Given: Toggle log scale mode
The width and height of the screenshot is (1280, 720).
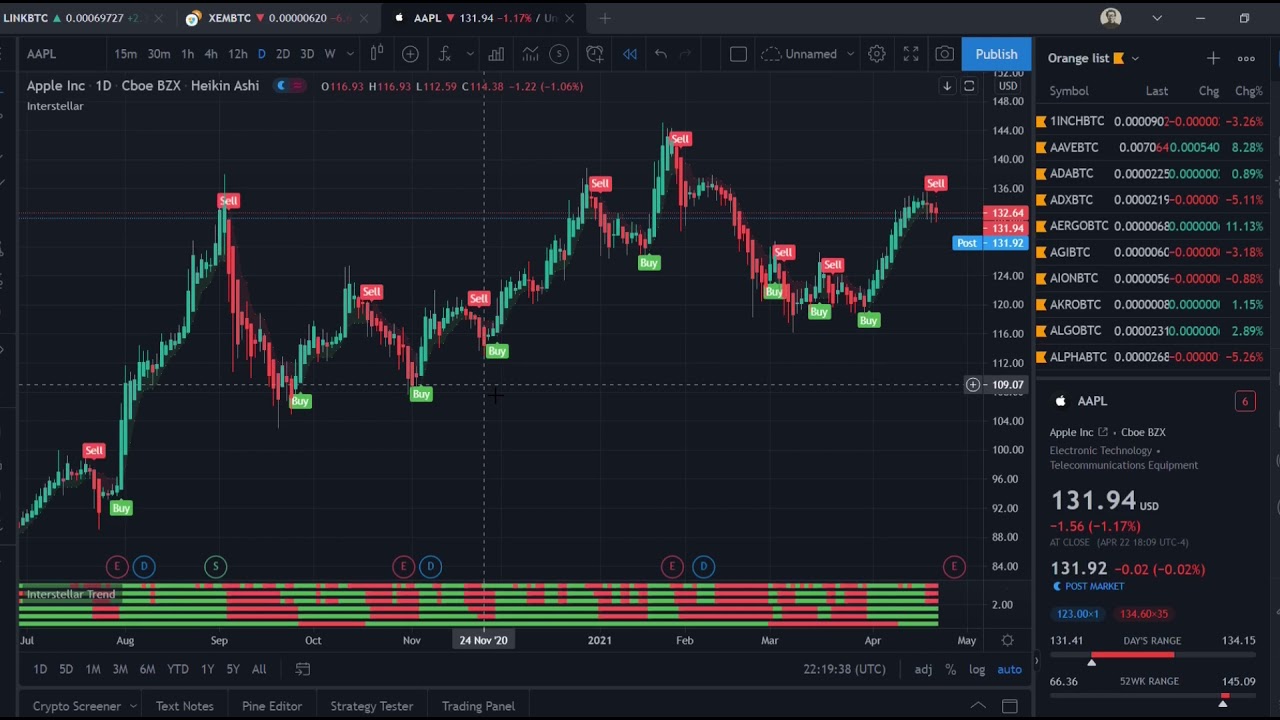Looking at the screenshot, I should [977, 669].
